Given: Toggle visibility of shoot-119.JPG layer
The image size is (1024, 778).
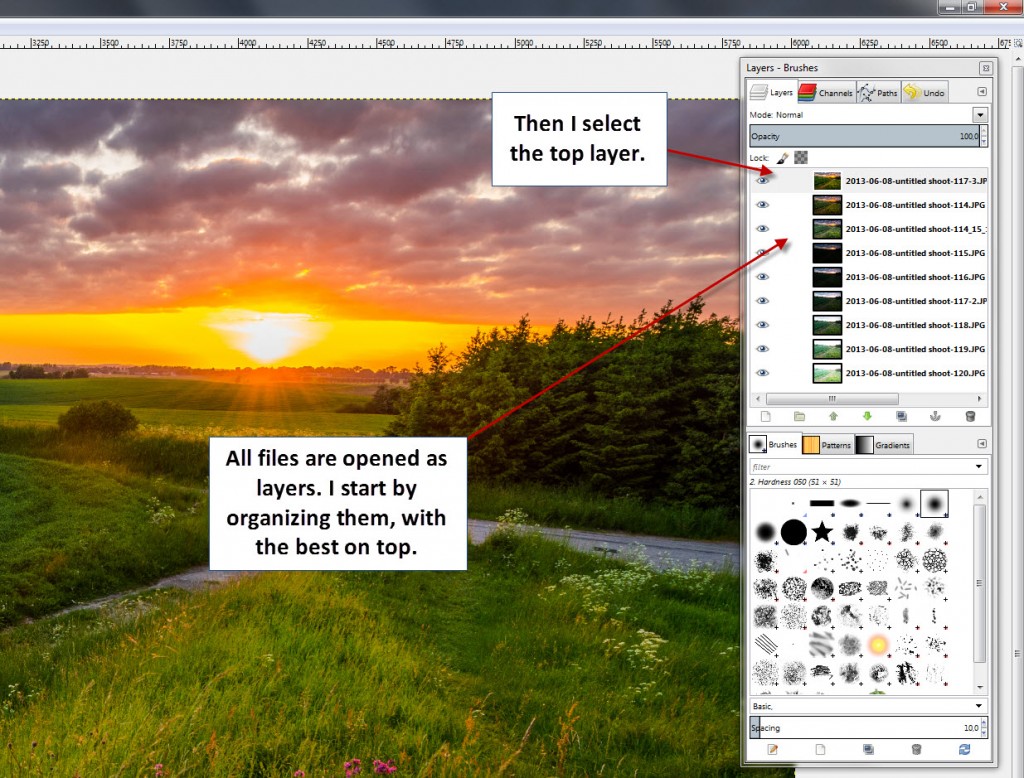Looking at the screenshot, I should 762,349.
